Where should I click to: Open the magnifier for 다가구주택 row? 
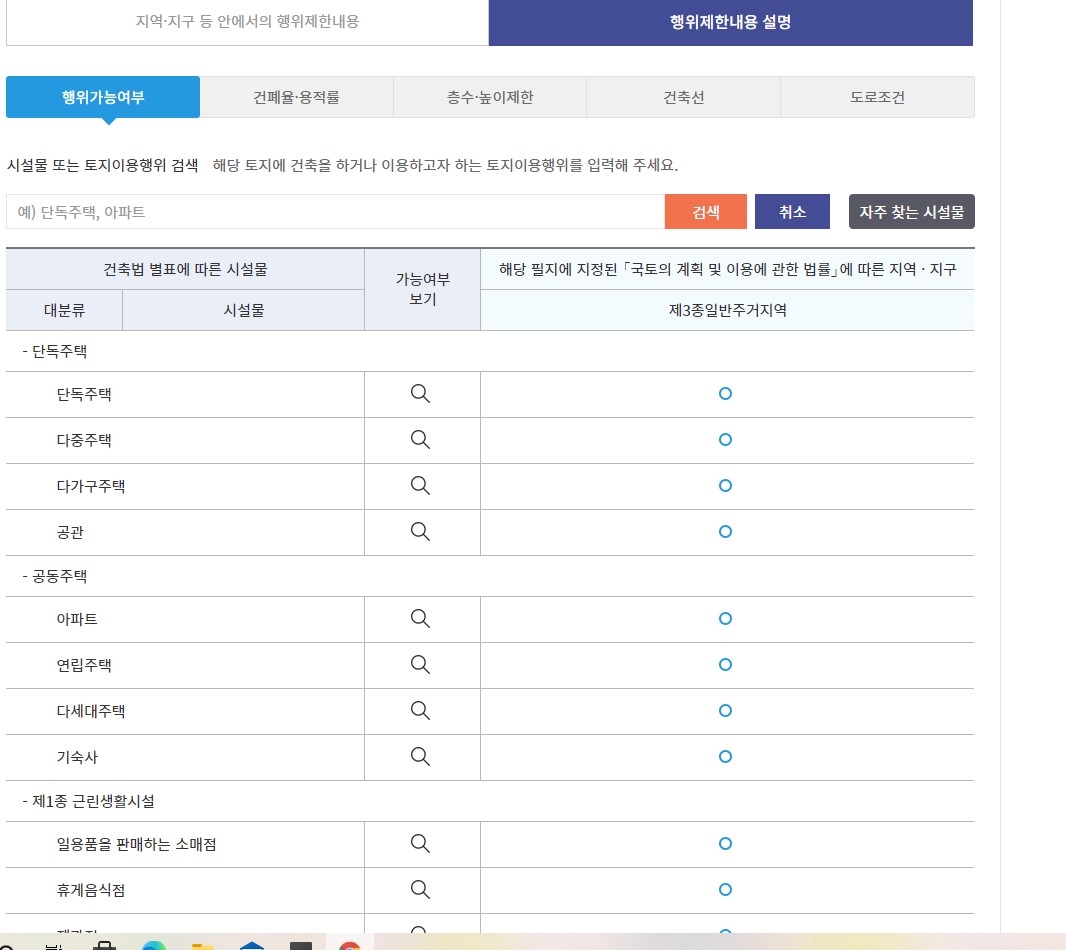(x=420, y=486)
